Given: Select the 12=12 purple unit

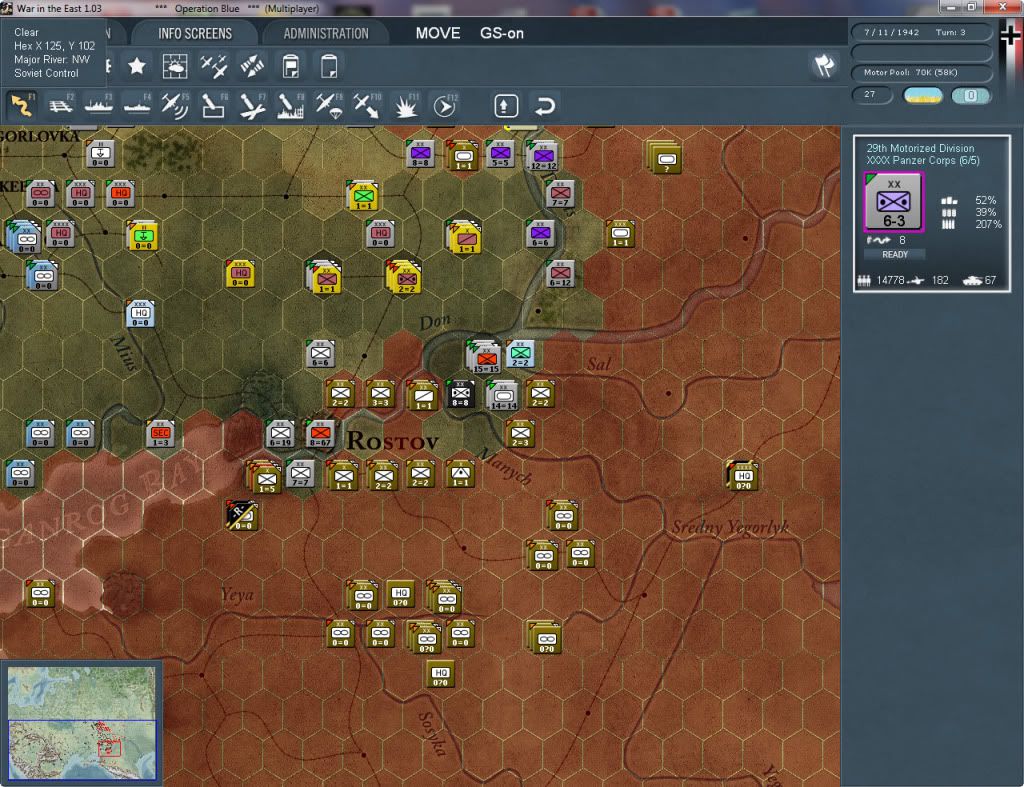Looking at the screenshot, I should point(543,157).
